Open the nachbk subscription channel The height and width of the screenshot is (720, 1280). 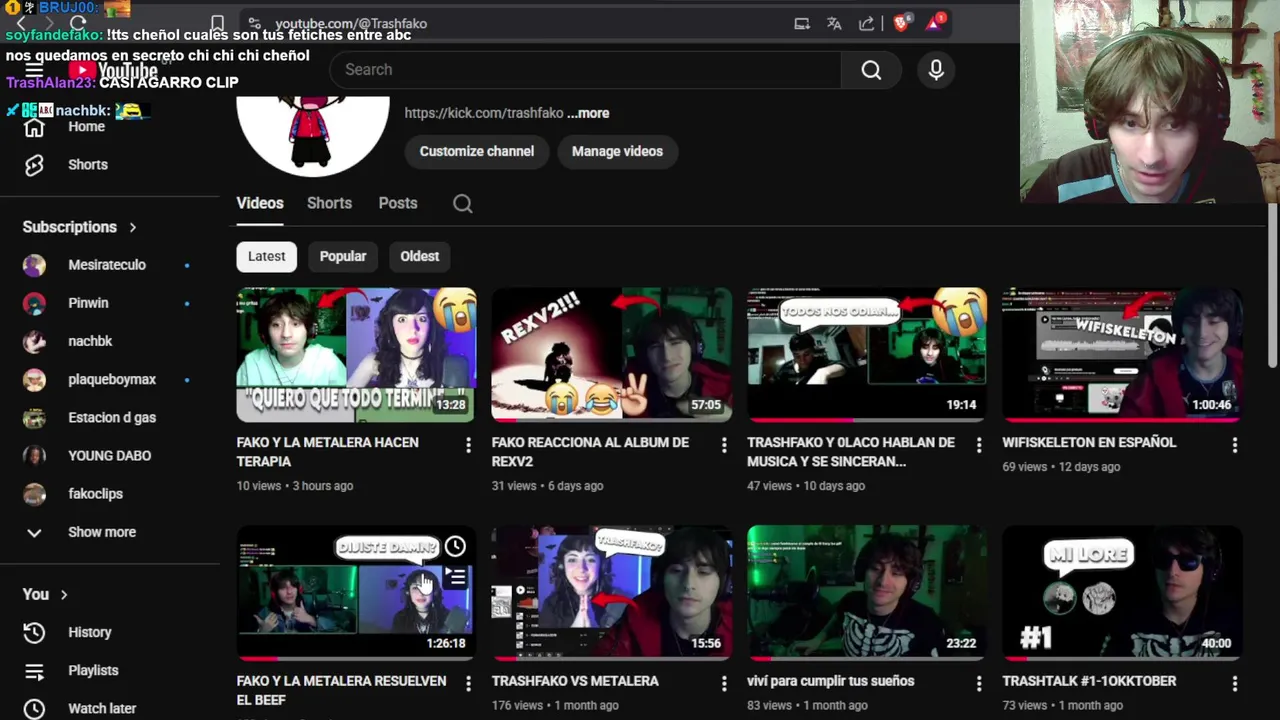(90, 341)
